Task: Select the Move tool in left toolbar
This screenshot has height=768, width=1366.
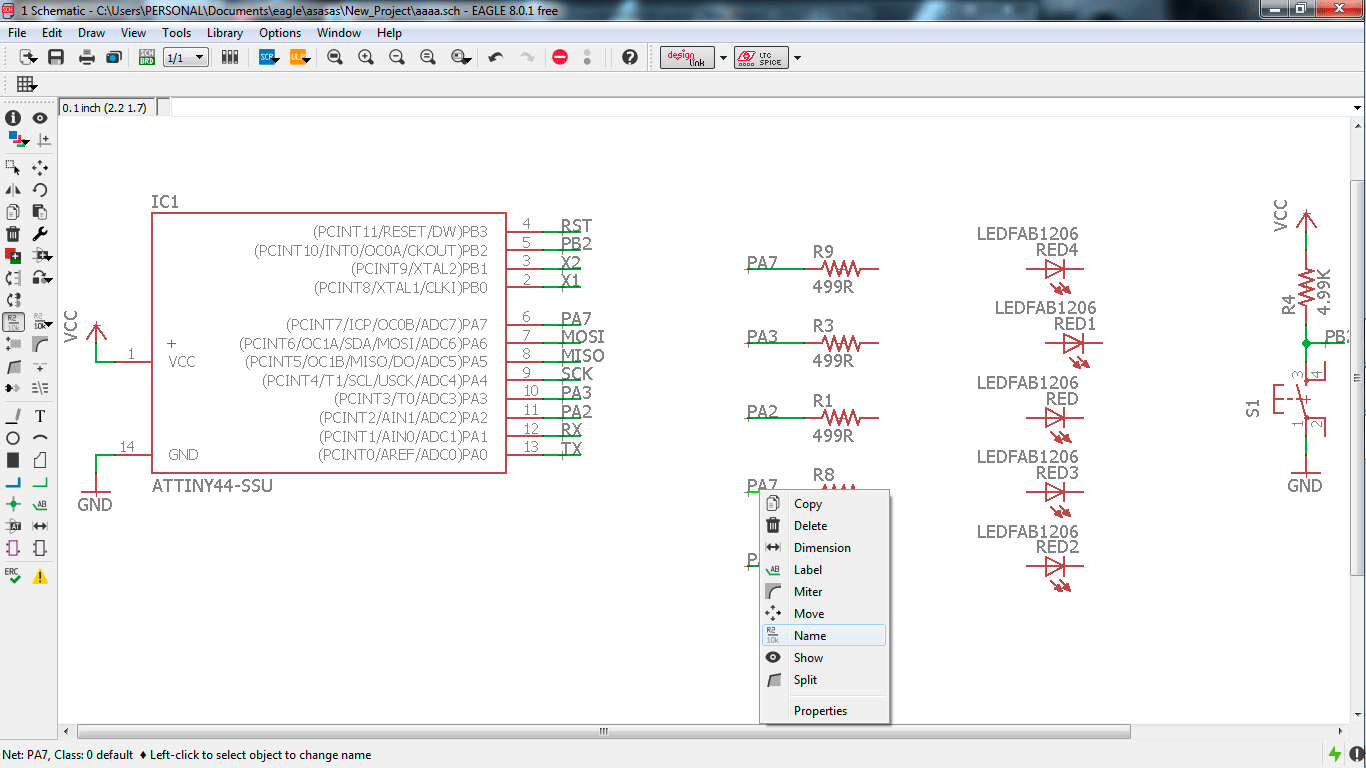Action: coord(40,168)
